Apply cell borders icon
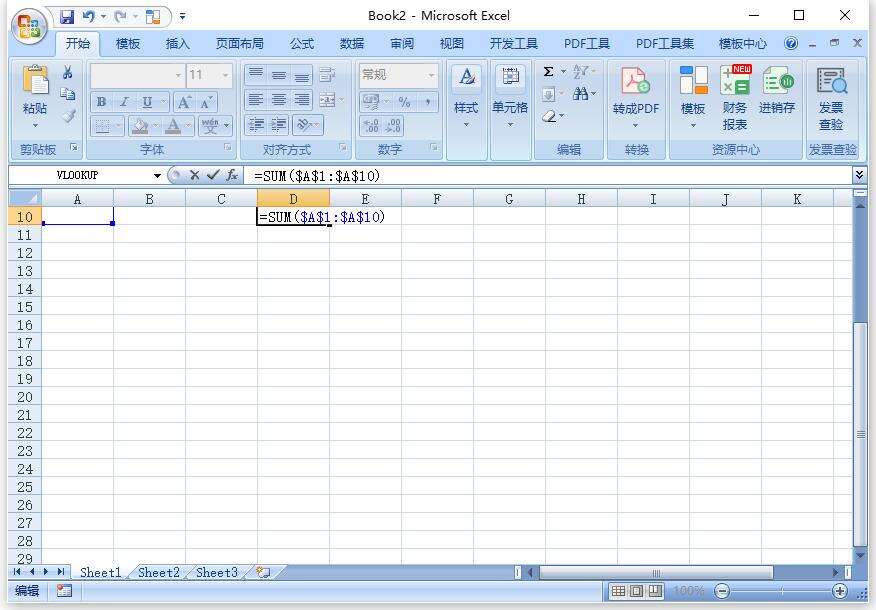The image size is (876, 610). [102, 126]
